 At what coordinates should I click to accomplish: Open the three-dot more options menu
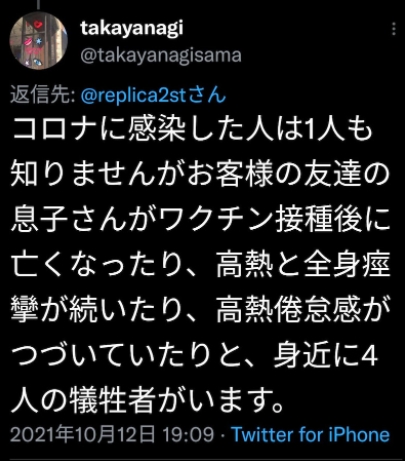(394, 29)
